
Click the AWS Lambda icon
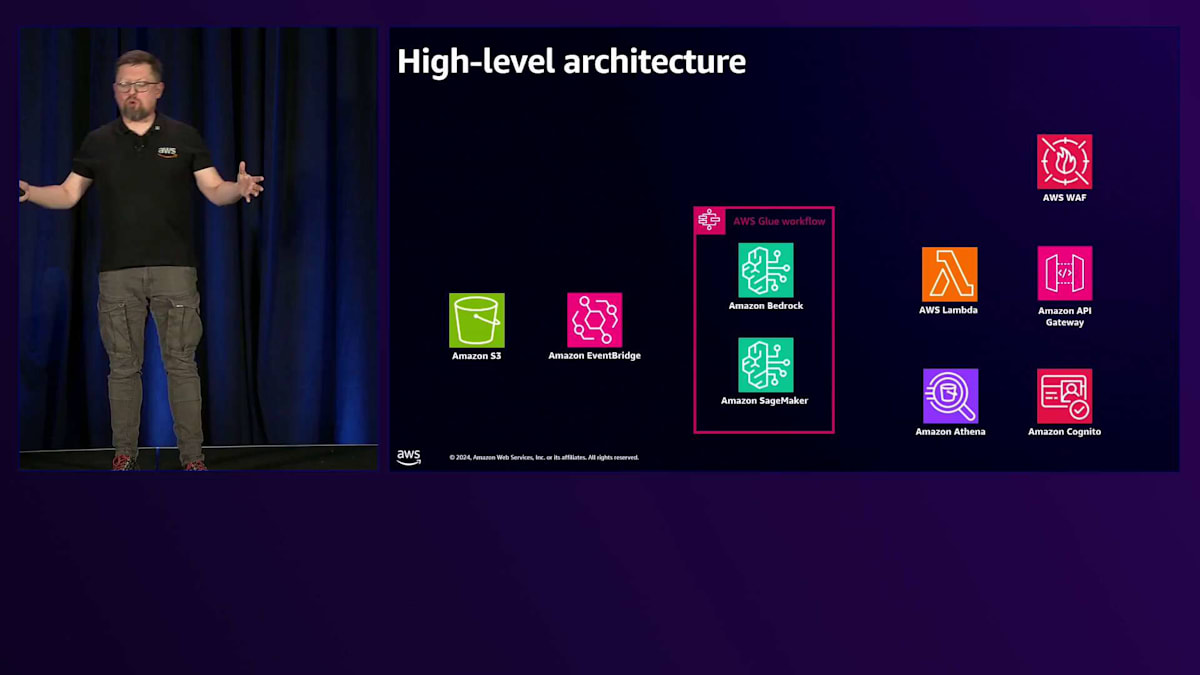(x=949, y=274)
